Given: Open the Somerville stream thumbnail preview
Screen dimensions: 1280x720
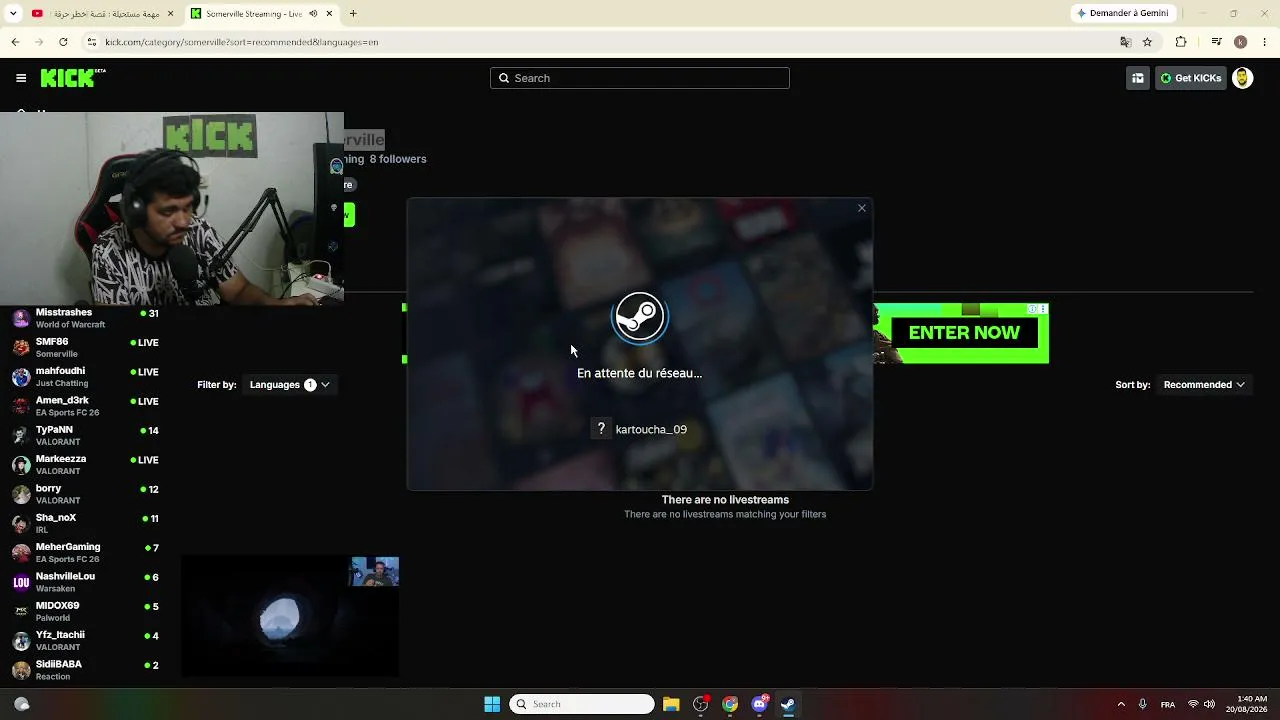Looking at the screenshot, I should click(x=290, y=617).
